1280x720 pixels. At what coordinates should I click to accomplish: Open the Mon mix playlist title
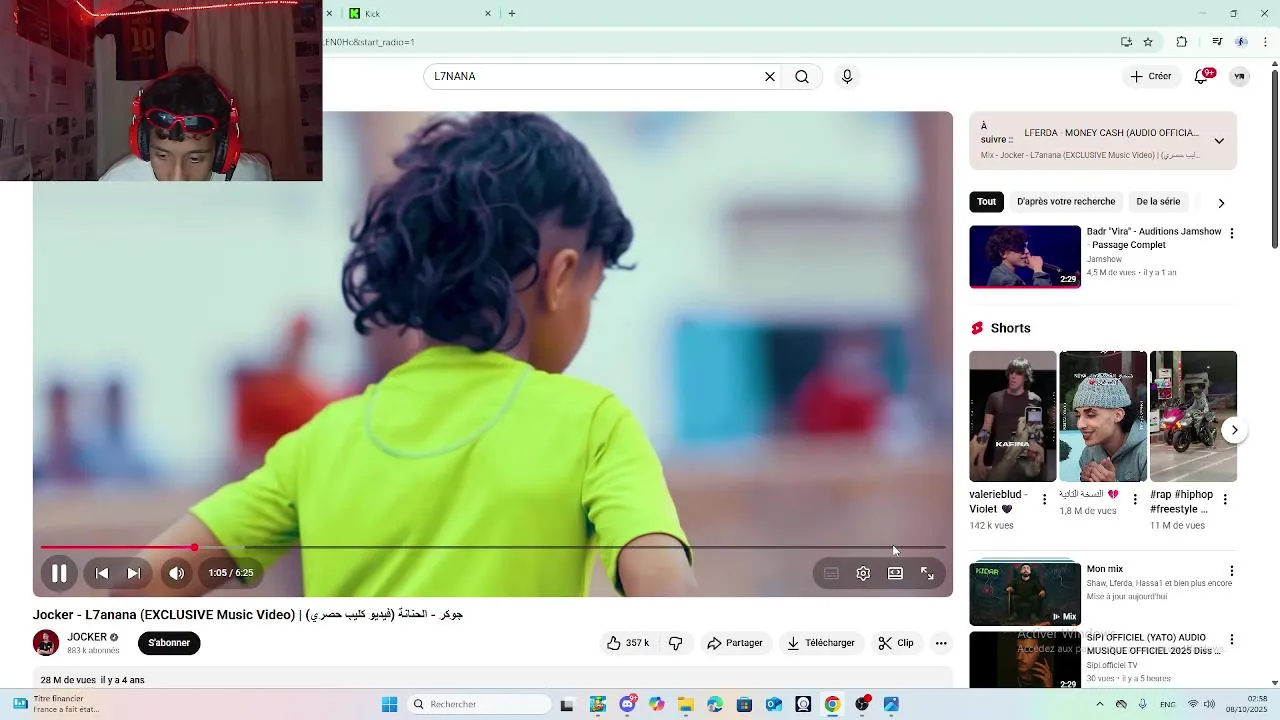tap(1105, 569)
